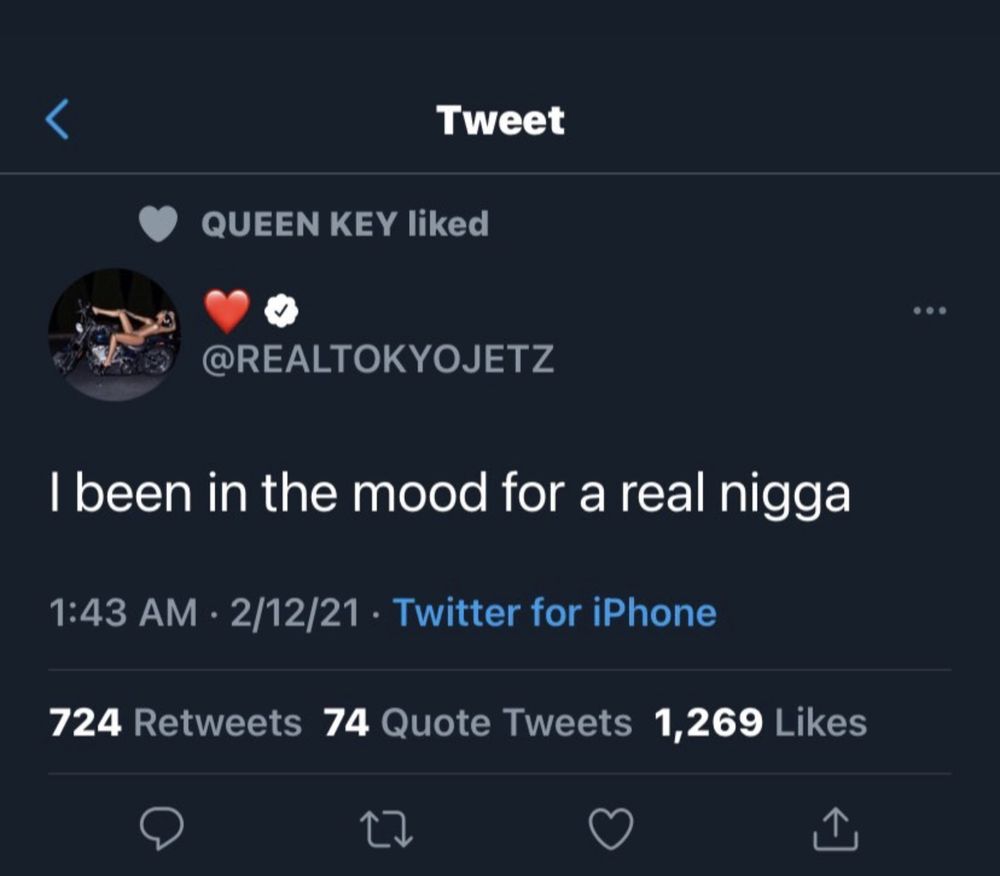Share the tweet via upload arrow icon
The height and width of the screenshot is (876, 1000).
835,829
